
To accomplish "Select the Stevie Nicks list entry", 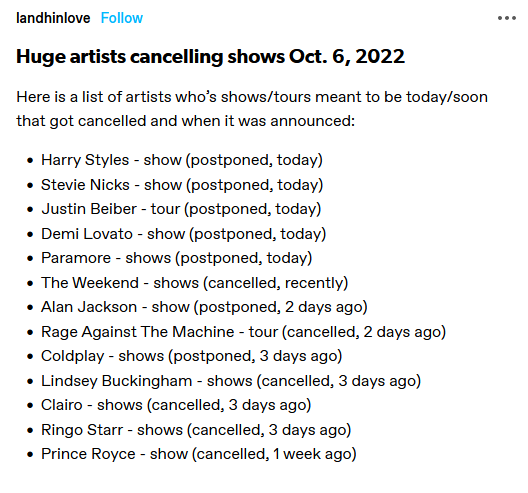I will click(x=182, y=185).
